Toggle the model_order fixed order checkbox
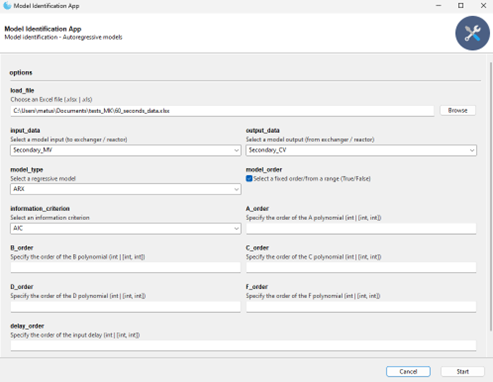493x382 pixels. pyautogui.click(x=249, y=179)
